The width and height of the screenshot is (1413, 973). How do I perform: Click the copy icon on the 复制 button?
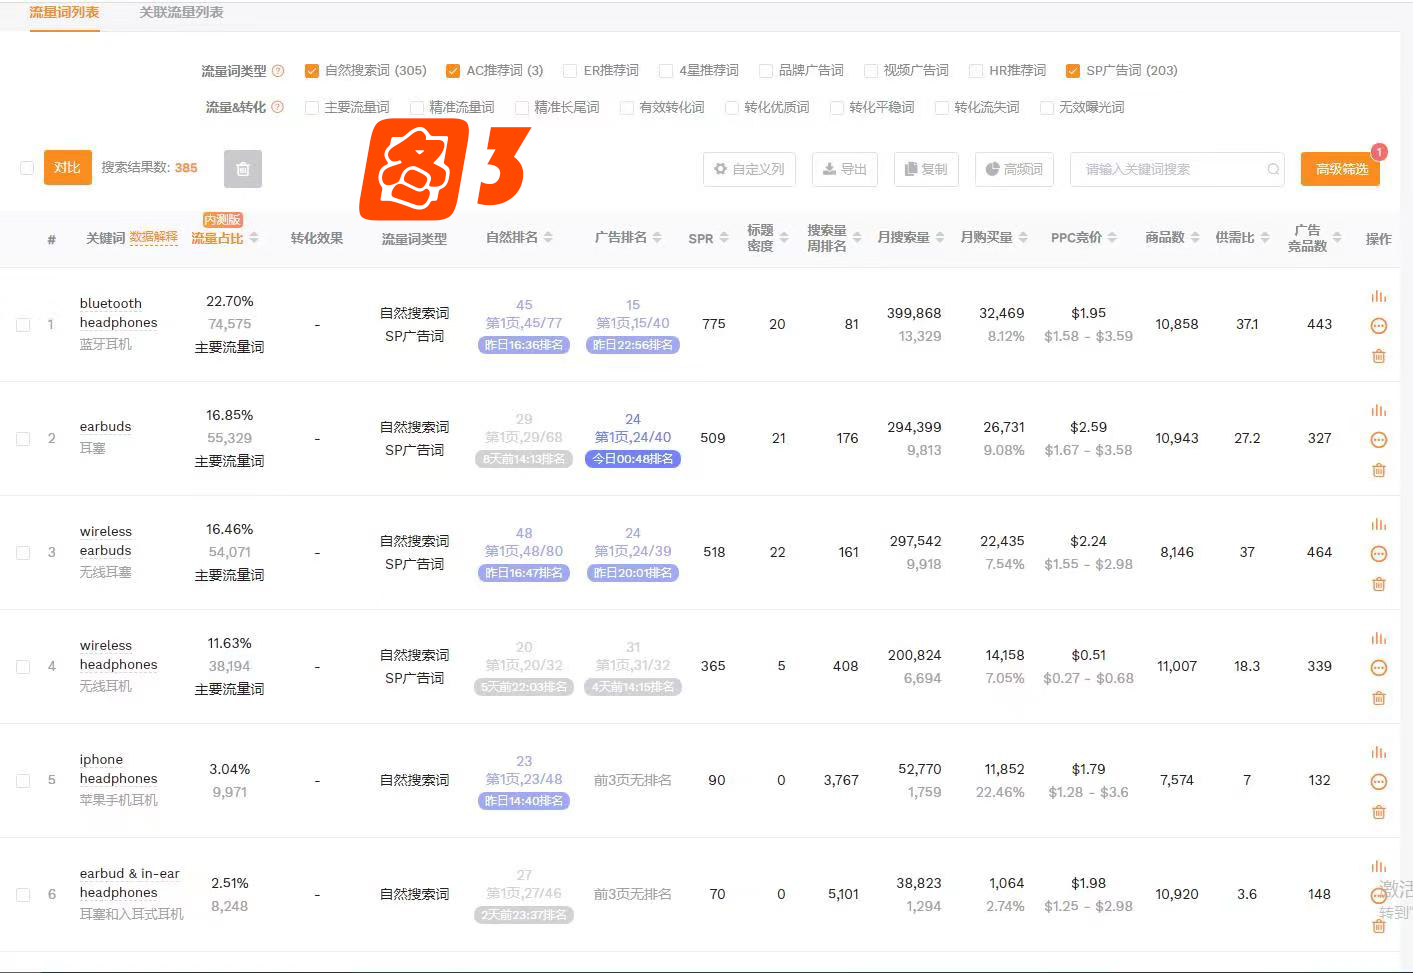911,169
